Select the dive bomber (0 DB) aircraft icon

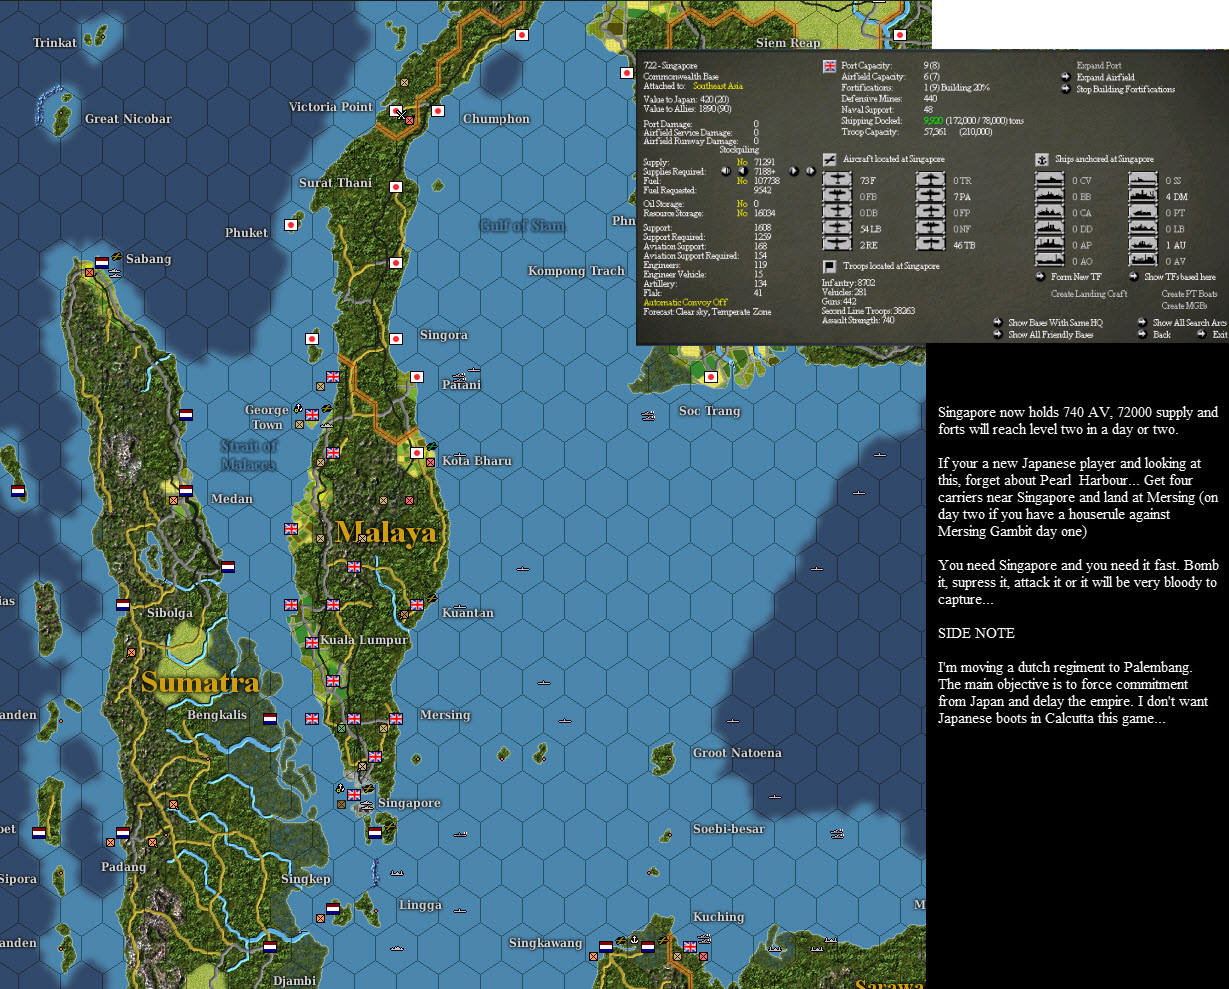click(836, 212)
